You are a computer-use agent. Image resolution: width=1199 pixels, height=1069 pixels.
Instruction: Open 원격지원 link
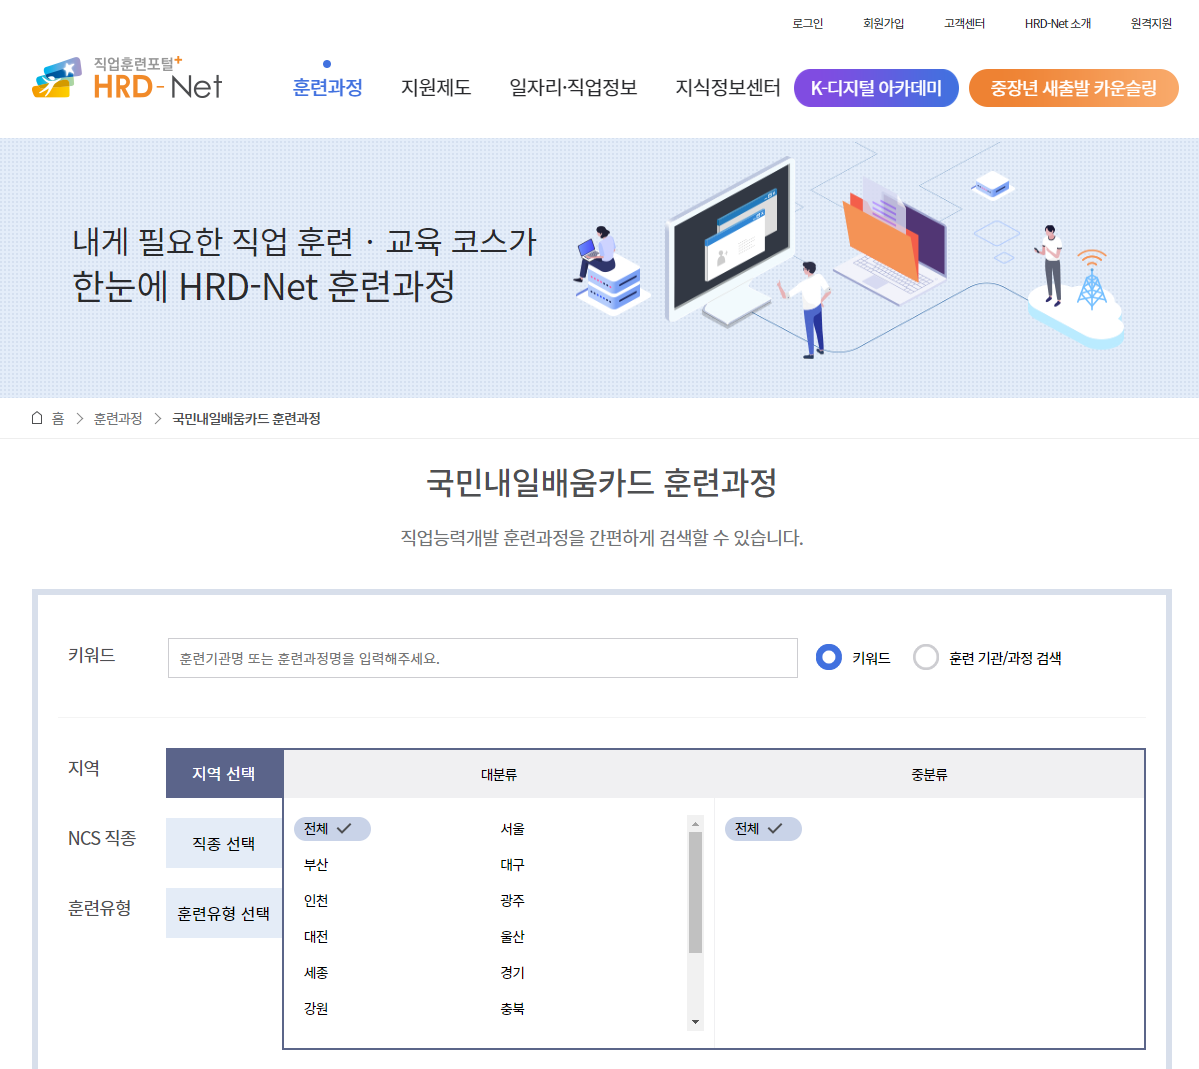[1151, 24]
